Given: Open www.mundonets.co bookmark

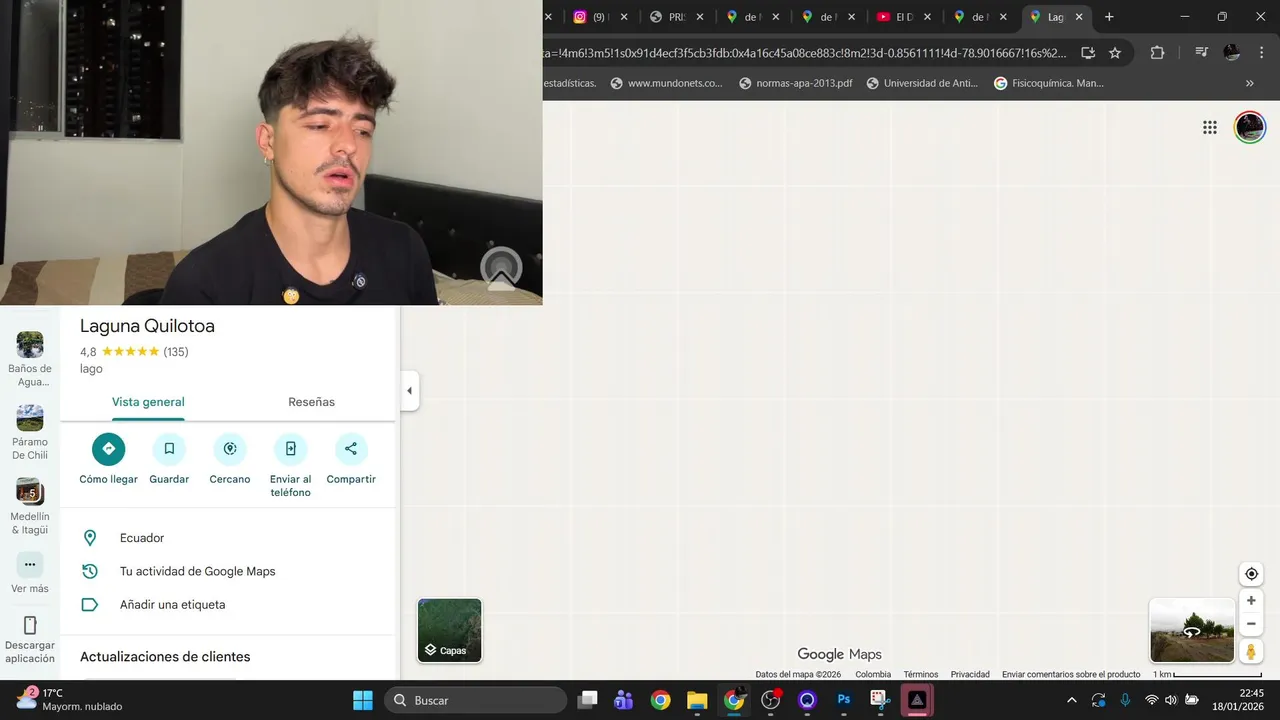Looking at the screenshot, I should tap(666, 83).
